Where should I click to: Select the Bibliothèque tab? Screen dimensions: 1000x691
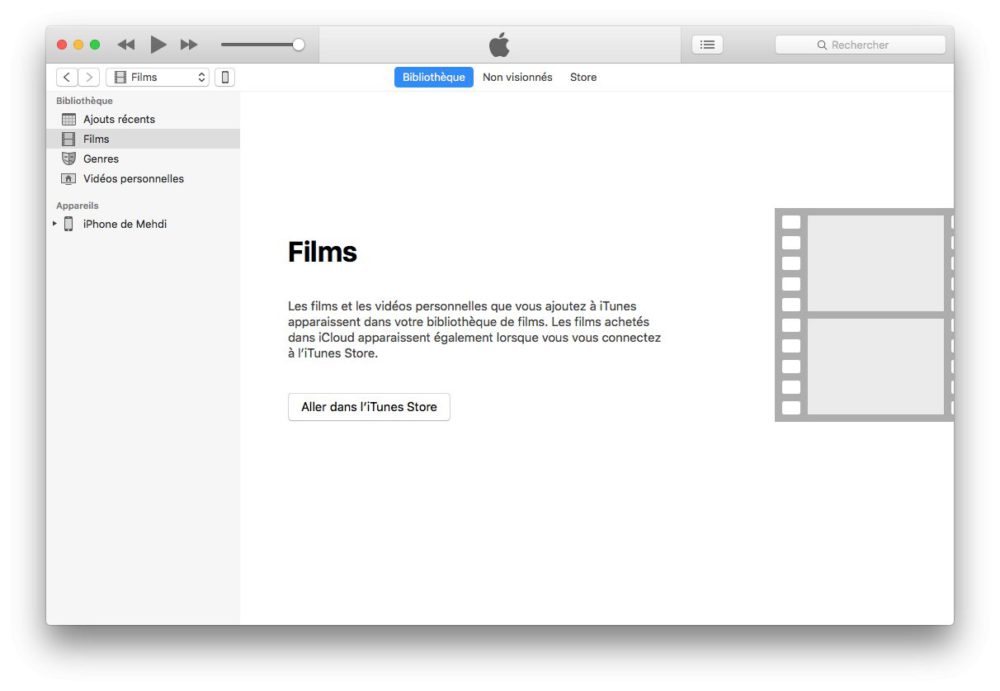pos(433,77)
